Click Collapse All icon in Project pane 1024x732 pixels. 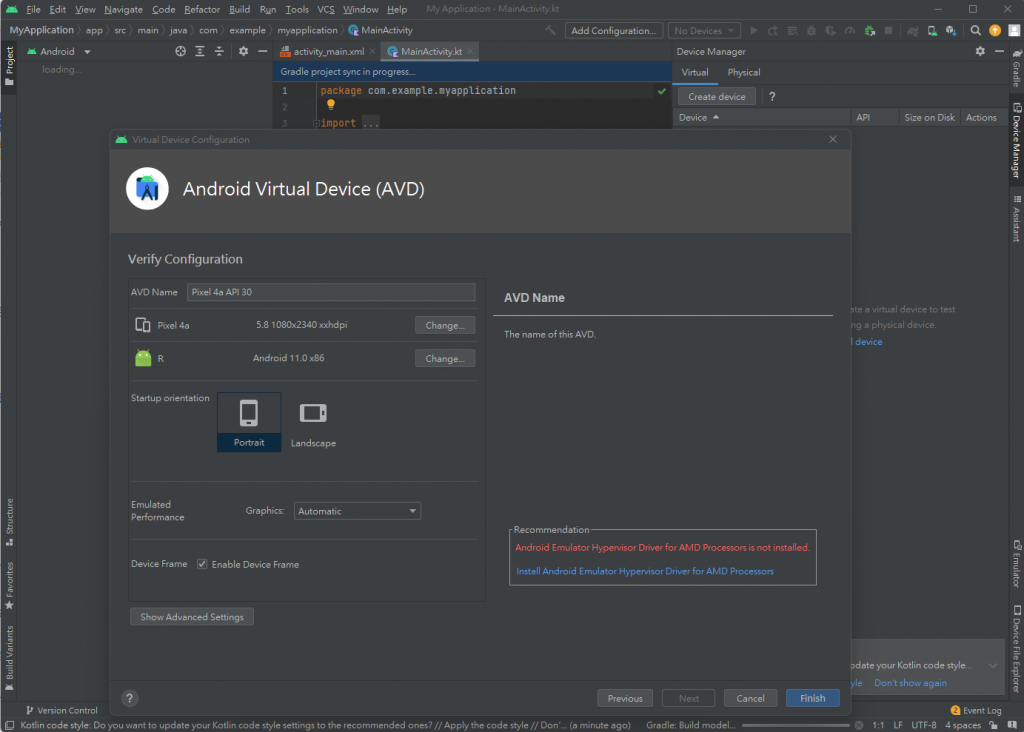pyautogui.click(x=219, y=51)
